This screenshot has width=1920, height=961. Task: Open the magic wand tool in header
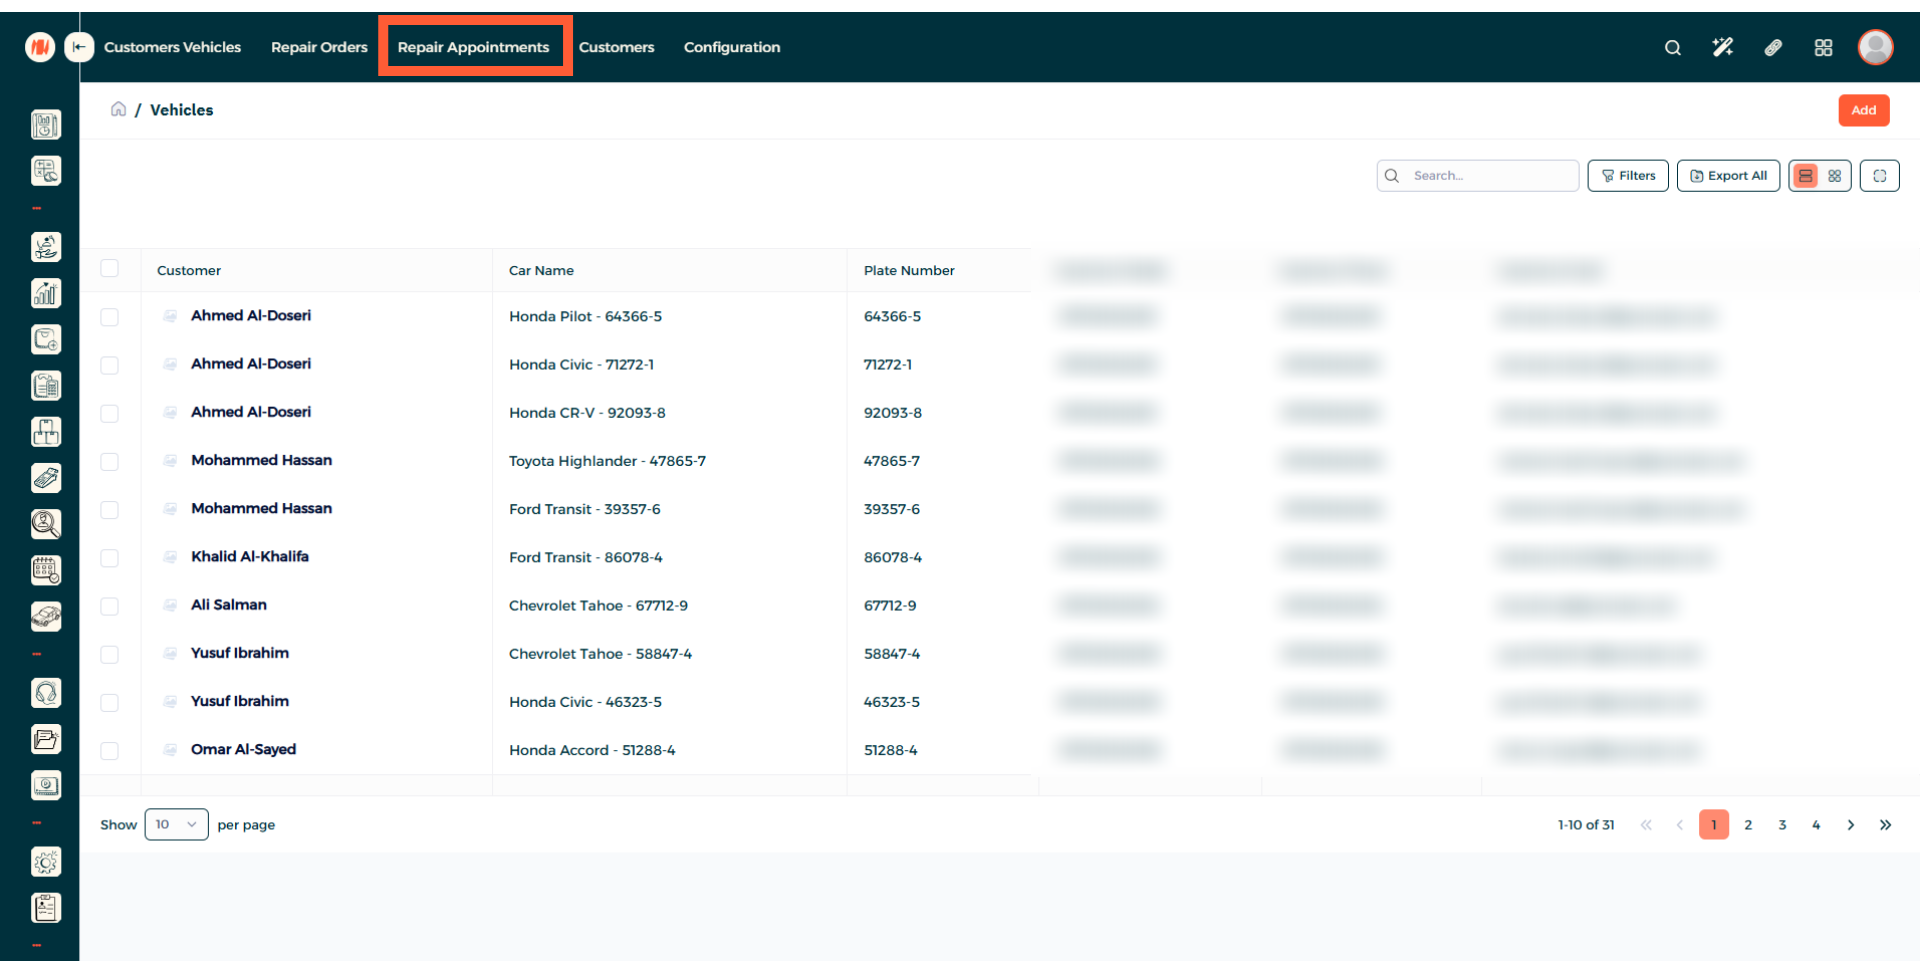pyautogui.click(x=1722, y=48)
